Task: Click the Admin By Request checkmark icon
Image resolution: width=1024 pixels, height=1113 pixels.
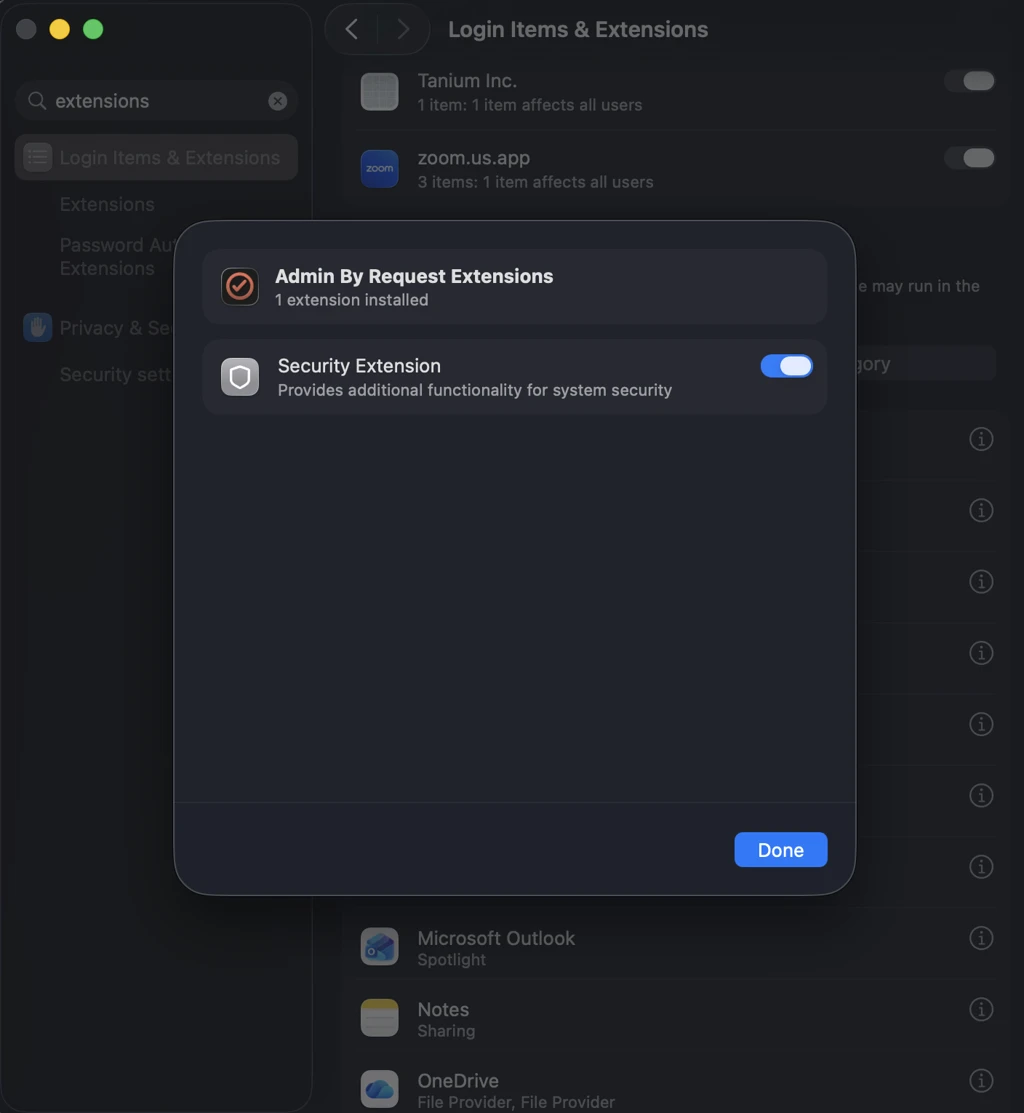Action: coord(240,287)
